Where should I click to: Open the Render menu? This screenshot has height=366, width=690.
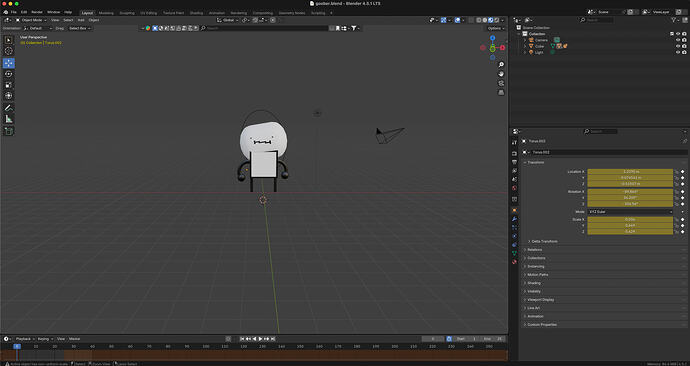(x=37, y=12)
